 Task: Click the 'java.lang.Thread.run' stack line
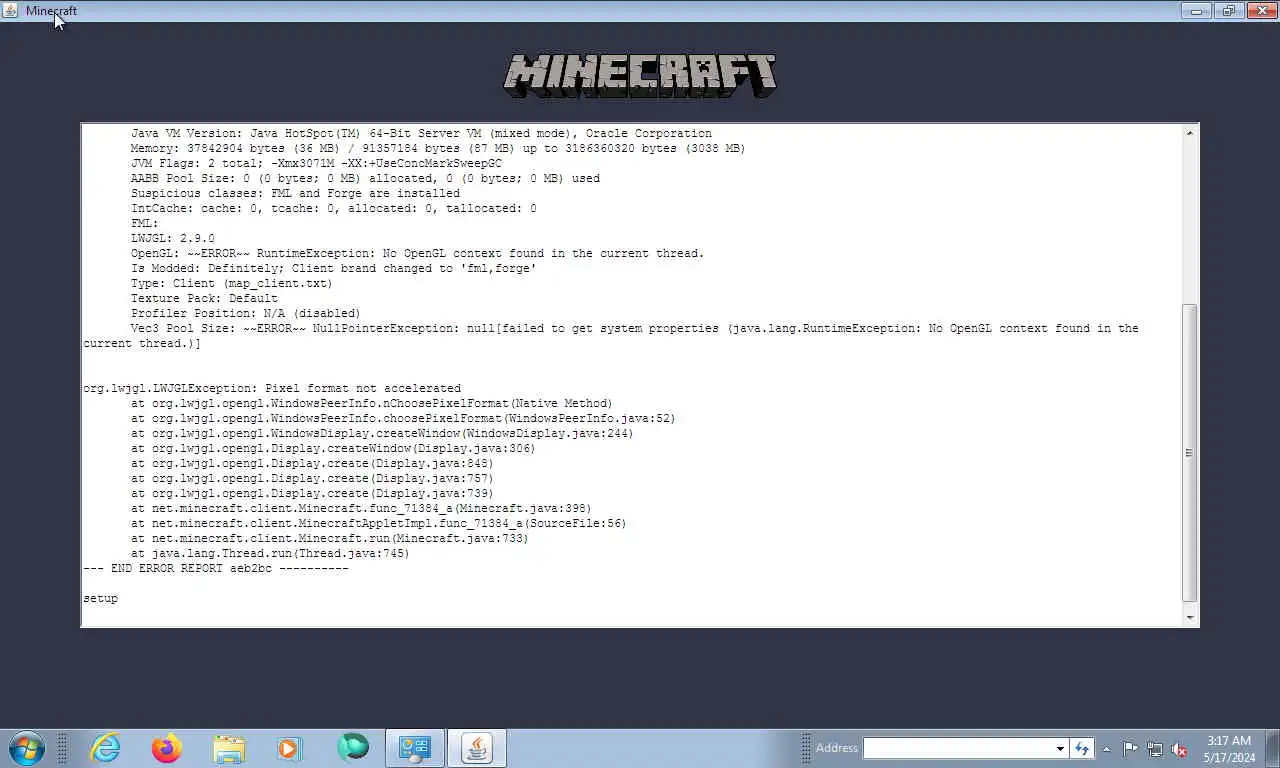270,553
